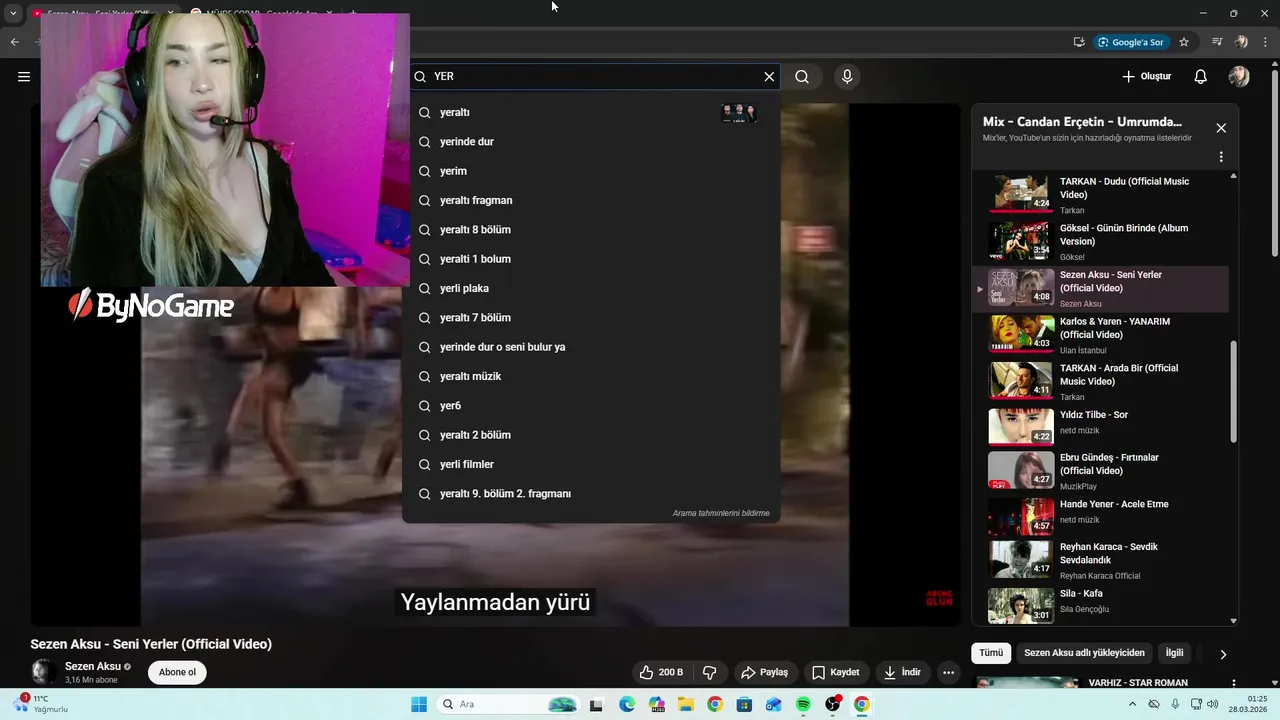Select the Tümü filter chip
Image resolution: width=1280 pixels, height=720 pixels.
click(x=991, y=653)
